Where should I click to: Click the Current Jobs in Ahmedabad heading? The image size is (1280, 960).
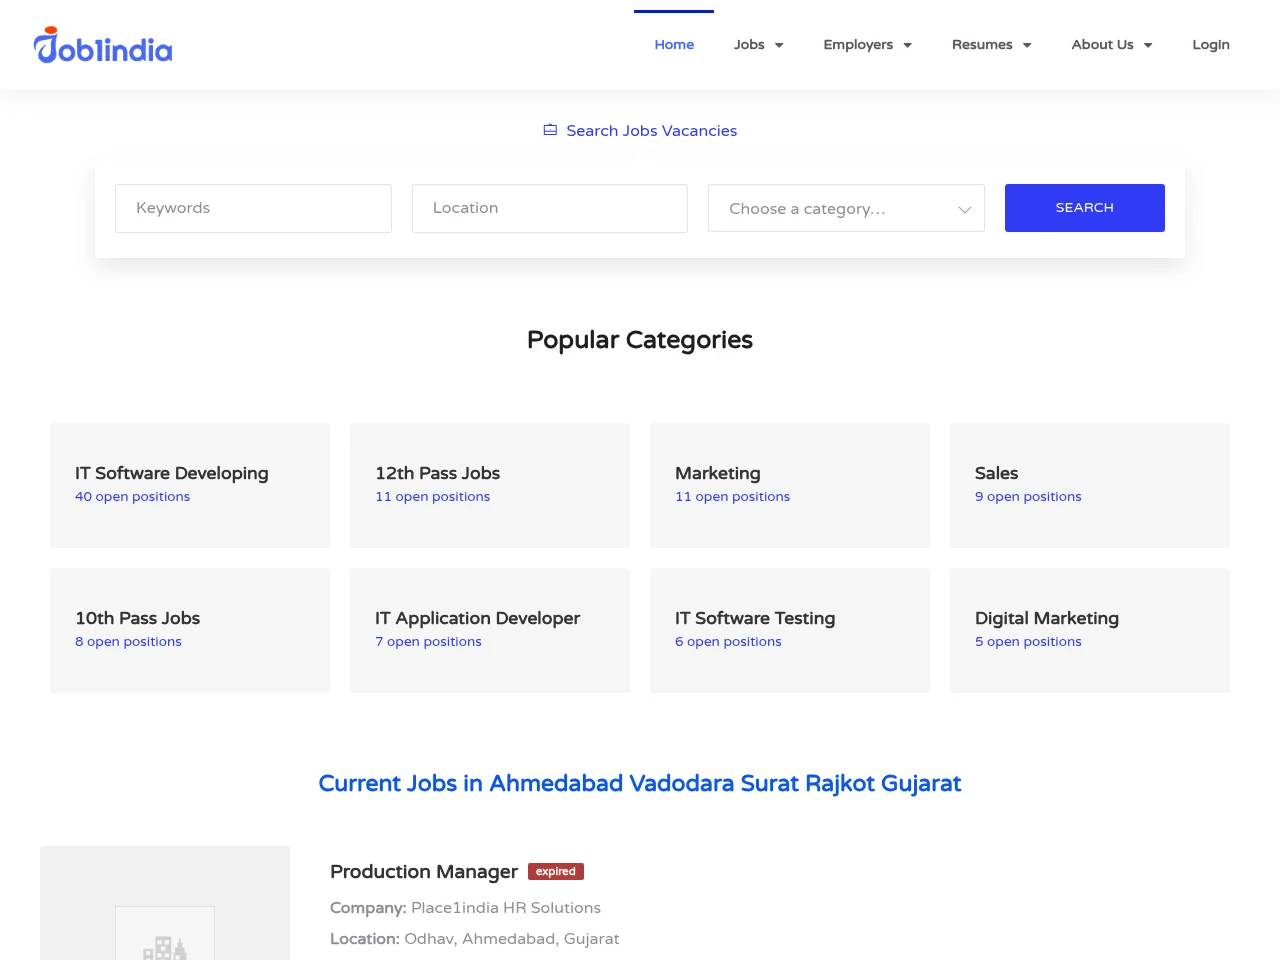click(x=640, y=784)
